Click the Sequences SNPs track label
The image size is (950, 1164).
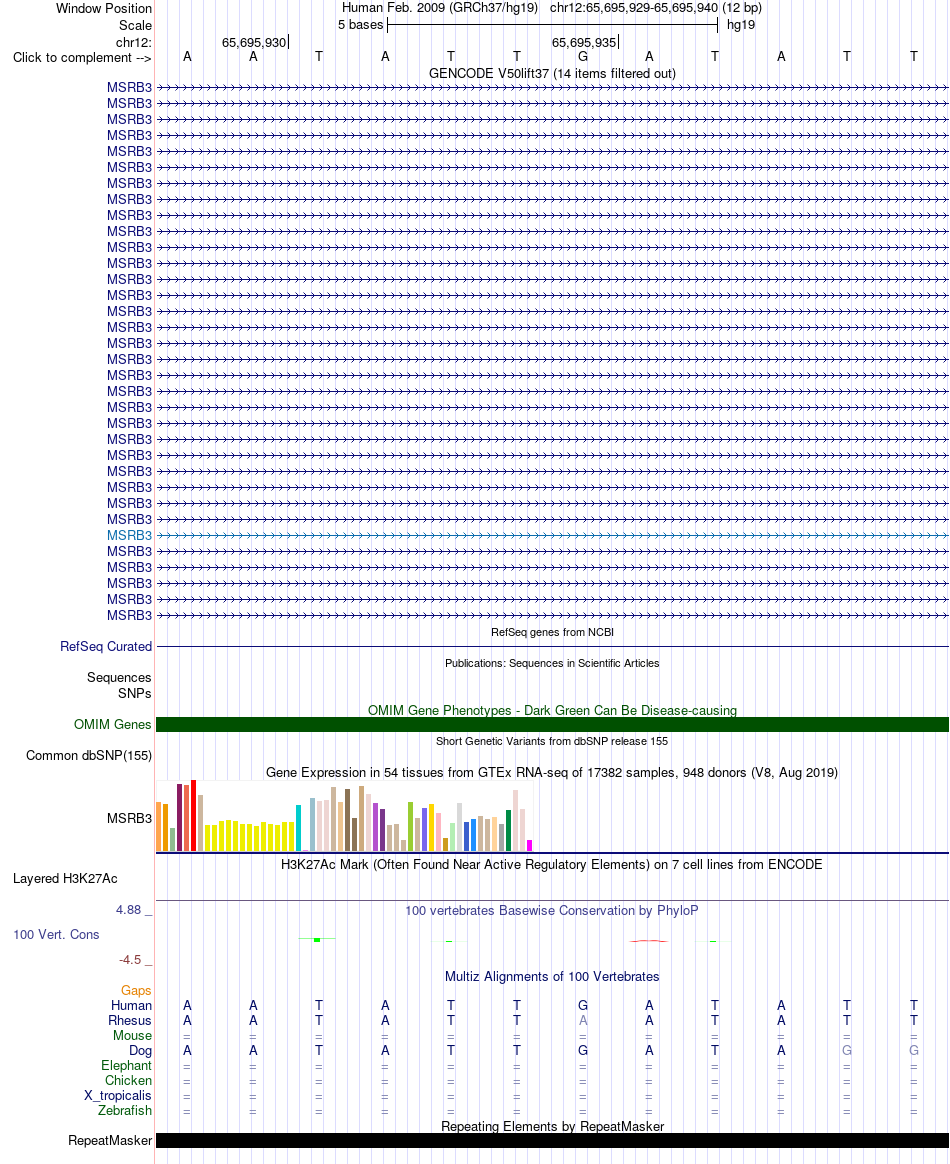[x=119, y=685]
